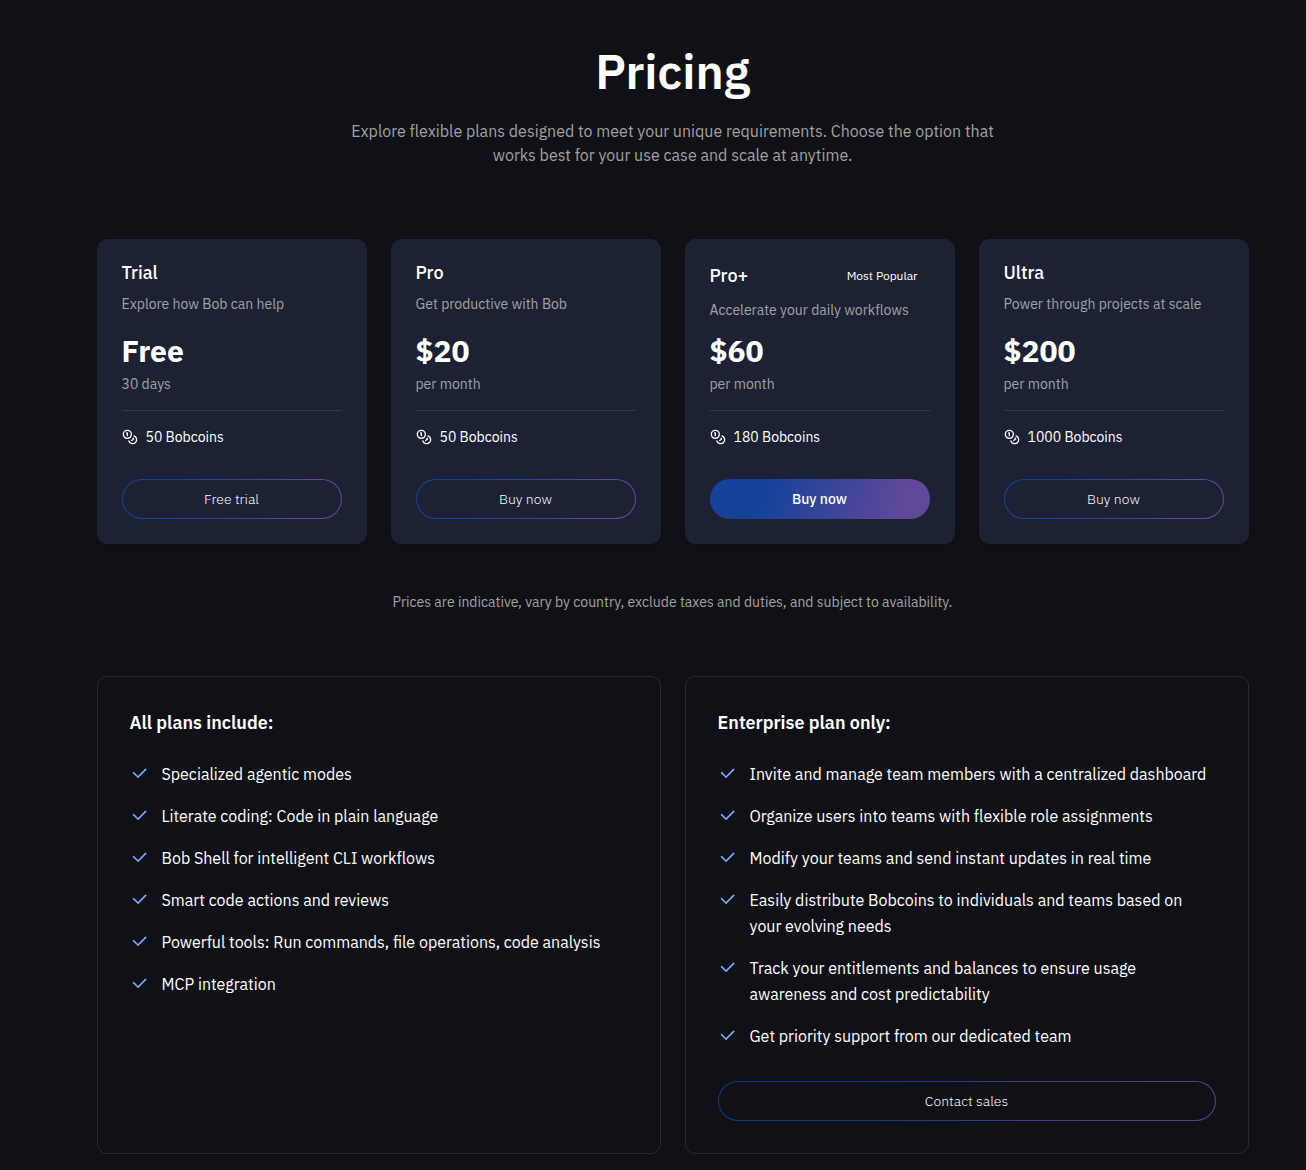Image resolution: width=1306 pixels, height=1170 pixels.
Task: Click the Pricing page heading
Action: point(673,73)
